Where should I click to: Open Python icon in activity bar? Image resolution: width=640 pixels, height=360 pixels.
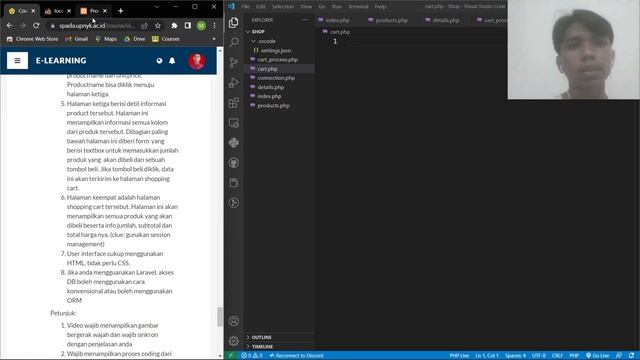233,142
